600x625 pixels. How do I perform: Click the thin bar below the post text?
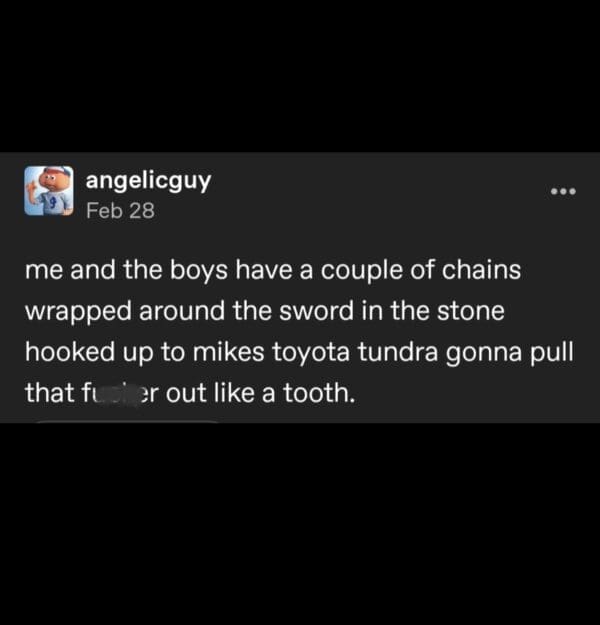tap(127, 421)
